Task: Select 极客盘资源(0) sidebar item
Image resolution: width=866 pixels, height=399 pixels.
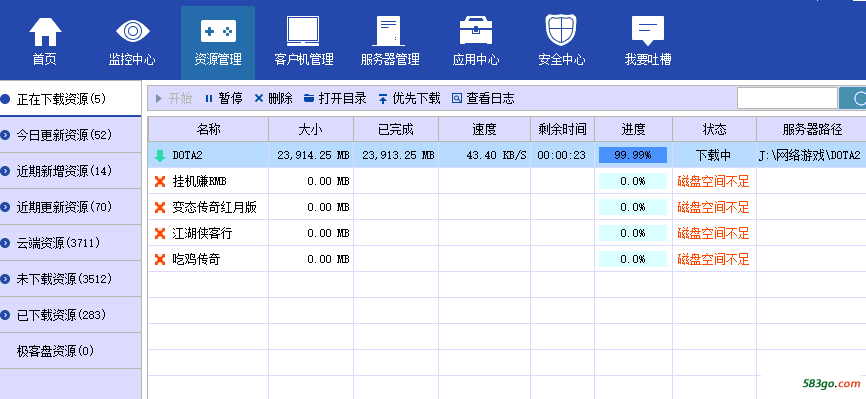Action: pyautogui.click(x=71, y=351)
